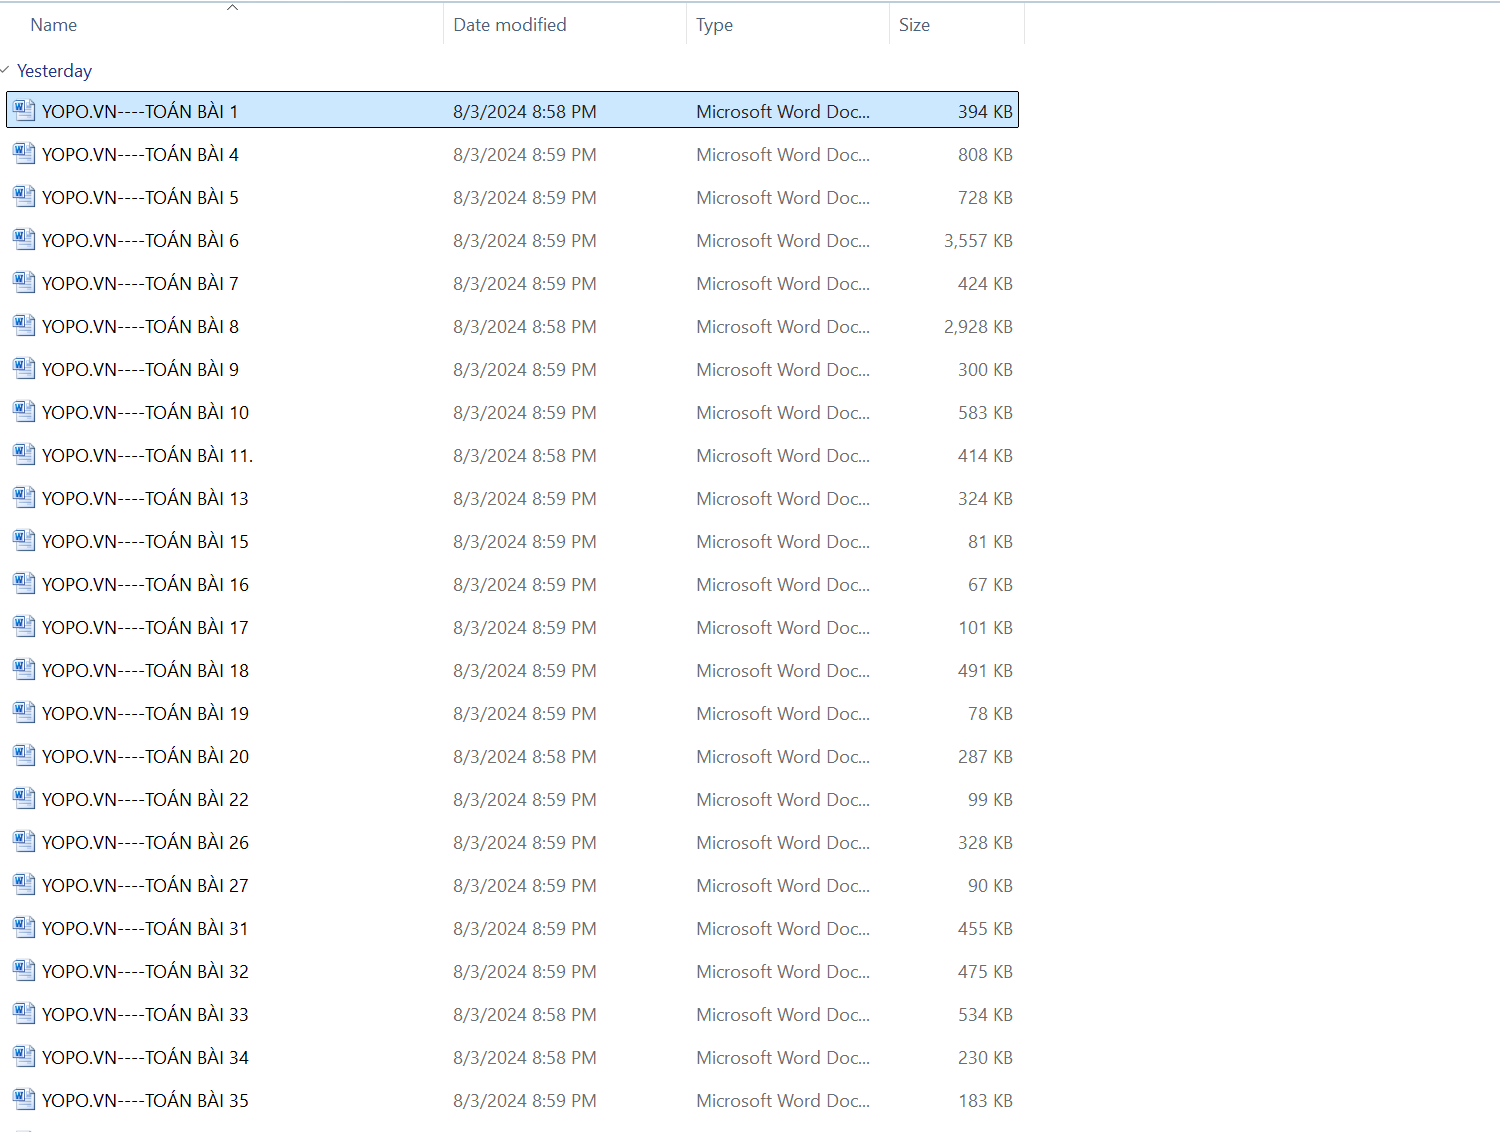Select file name YOPO.VN----TOÁN BÀI 35
1500x1139 pixels.
[x=145, y=1100]
